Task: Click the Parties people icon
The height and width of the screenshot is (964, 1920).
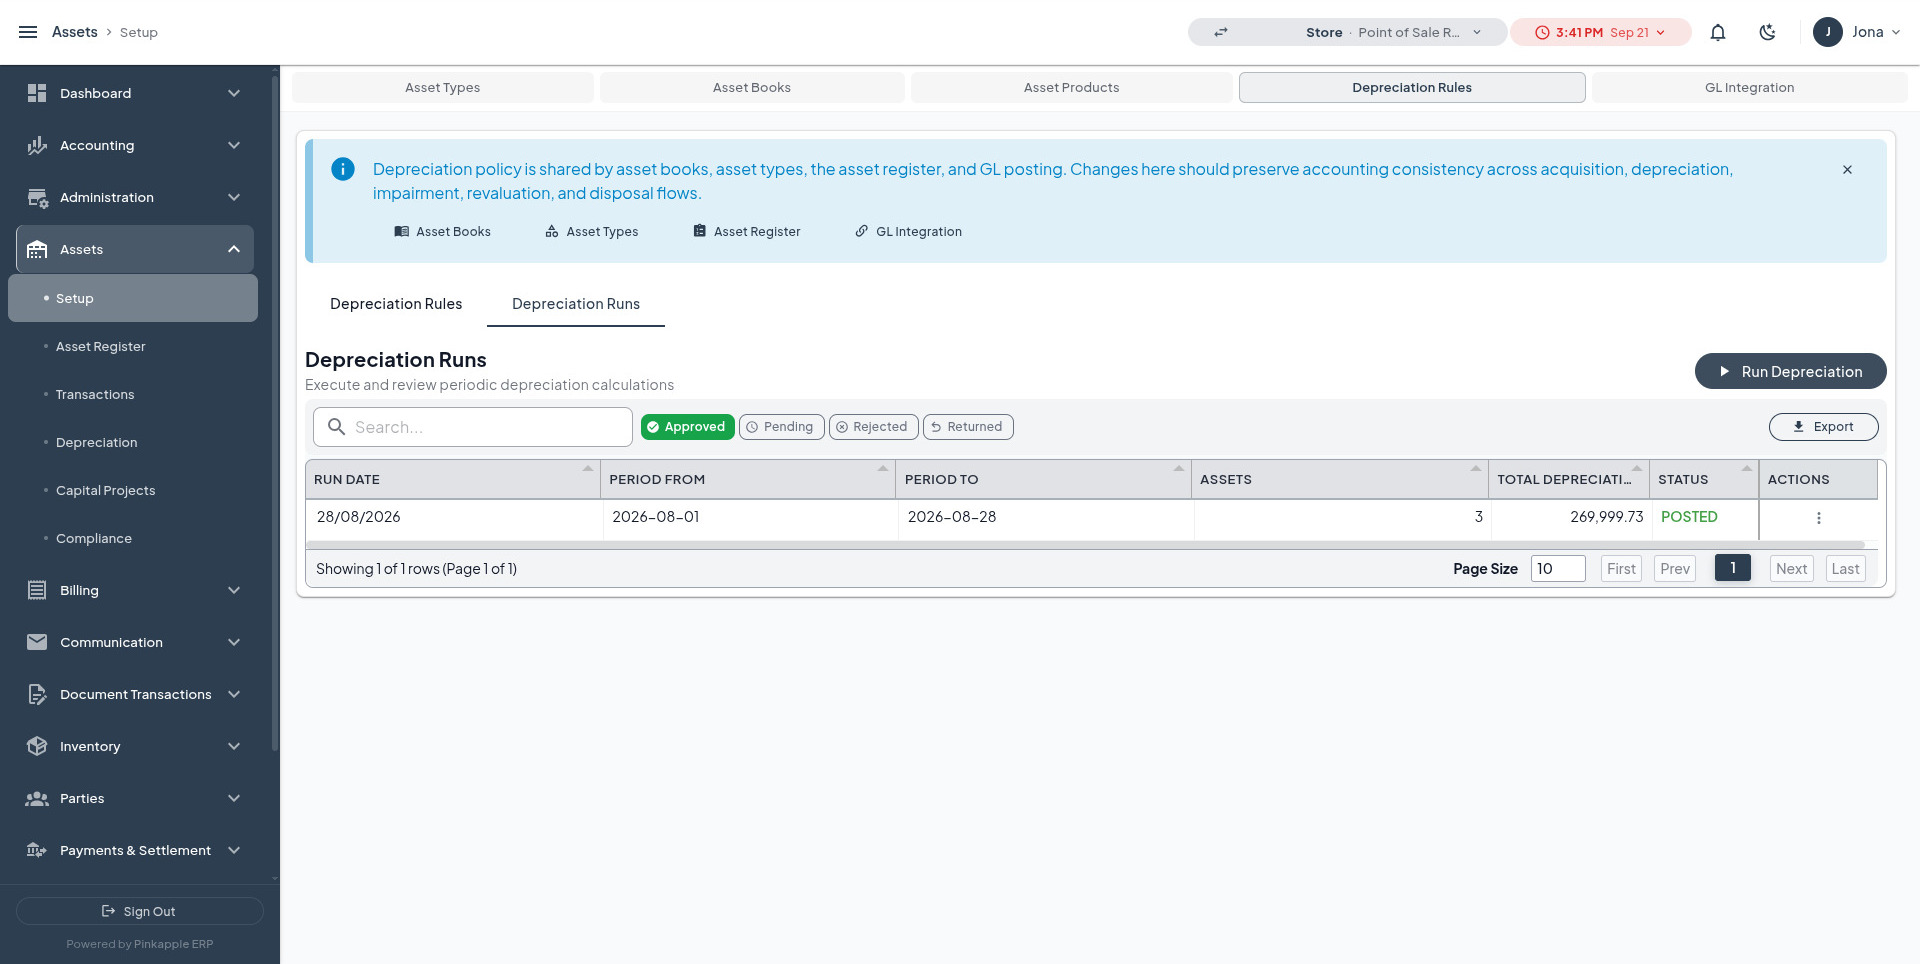Action: click(x=37, y=798)
